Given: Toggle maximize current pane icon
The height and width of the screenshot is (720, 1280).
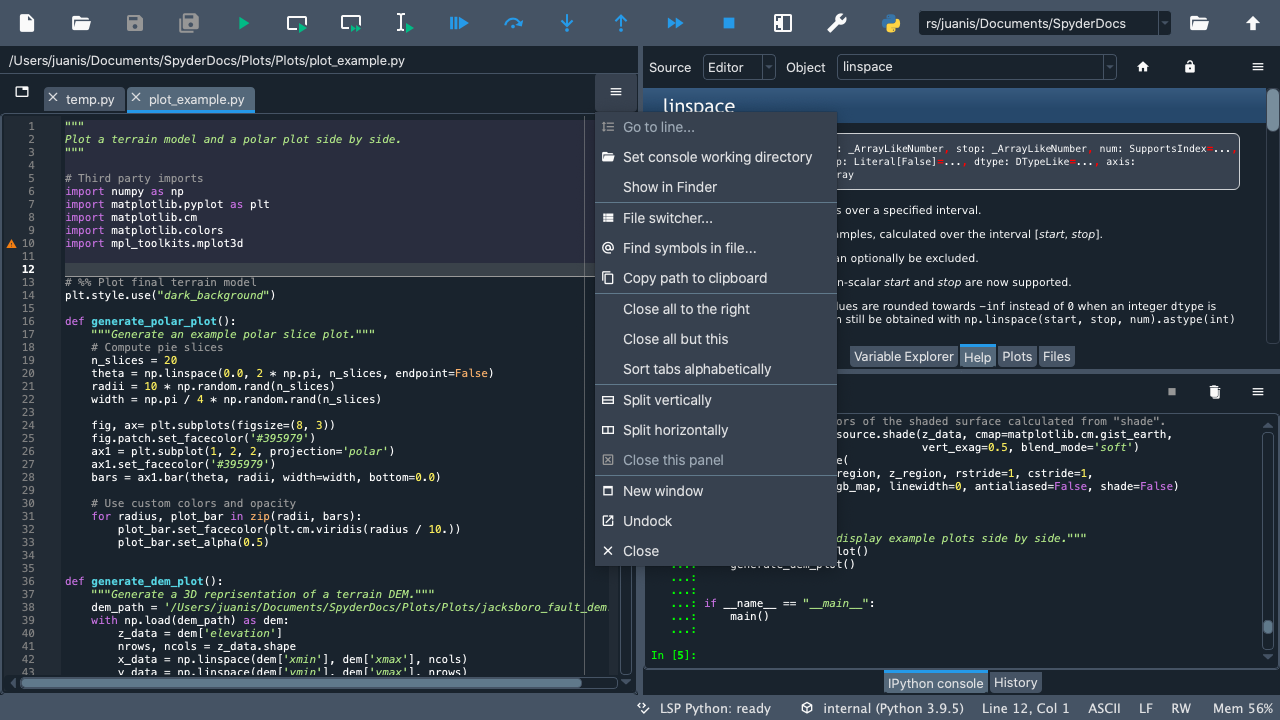Looking at the screenshot, I should click(x=783, y=23).
